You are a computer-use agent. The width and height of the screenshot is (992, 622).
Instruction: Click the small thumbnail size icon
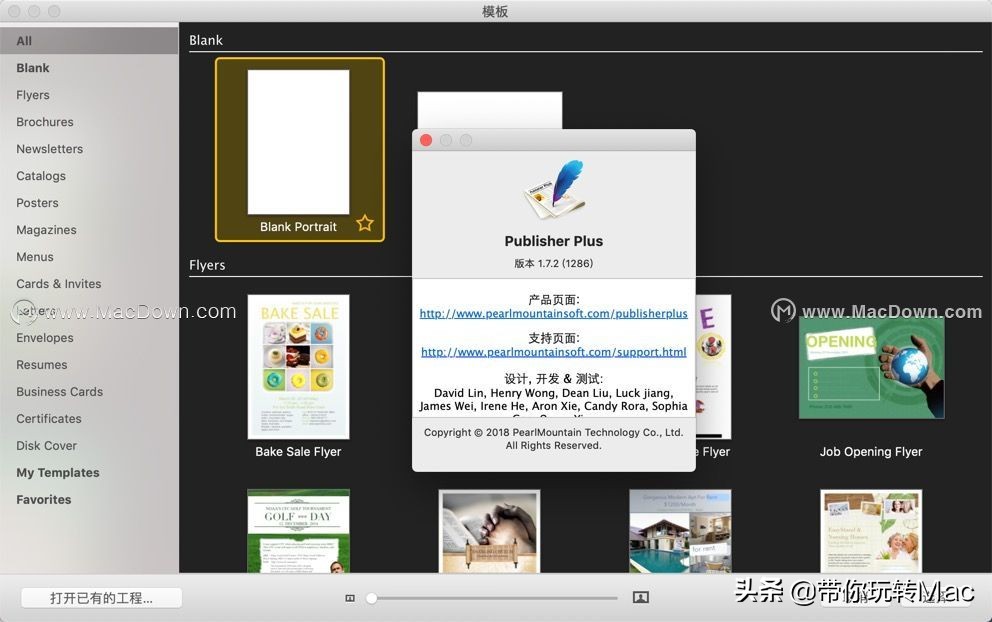350,597
